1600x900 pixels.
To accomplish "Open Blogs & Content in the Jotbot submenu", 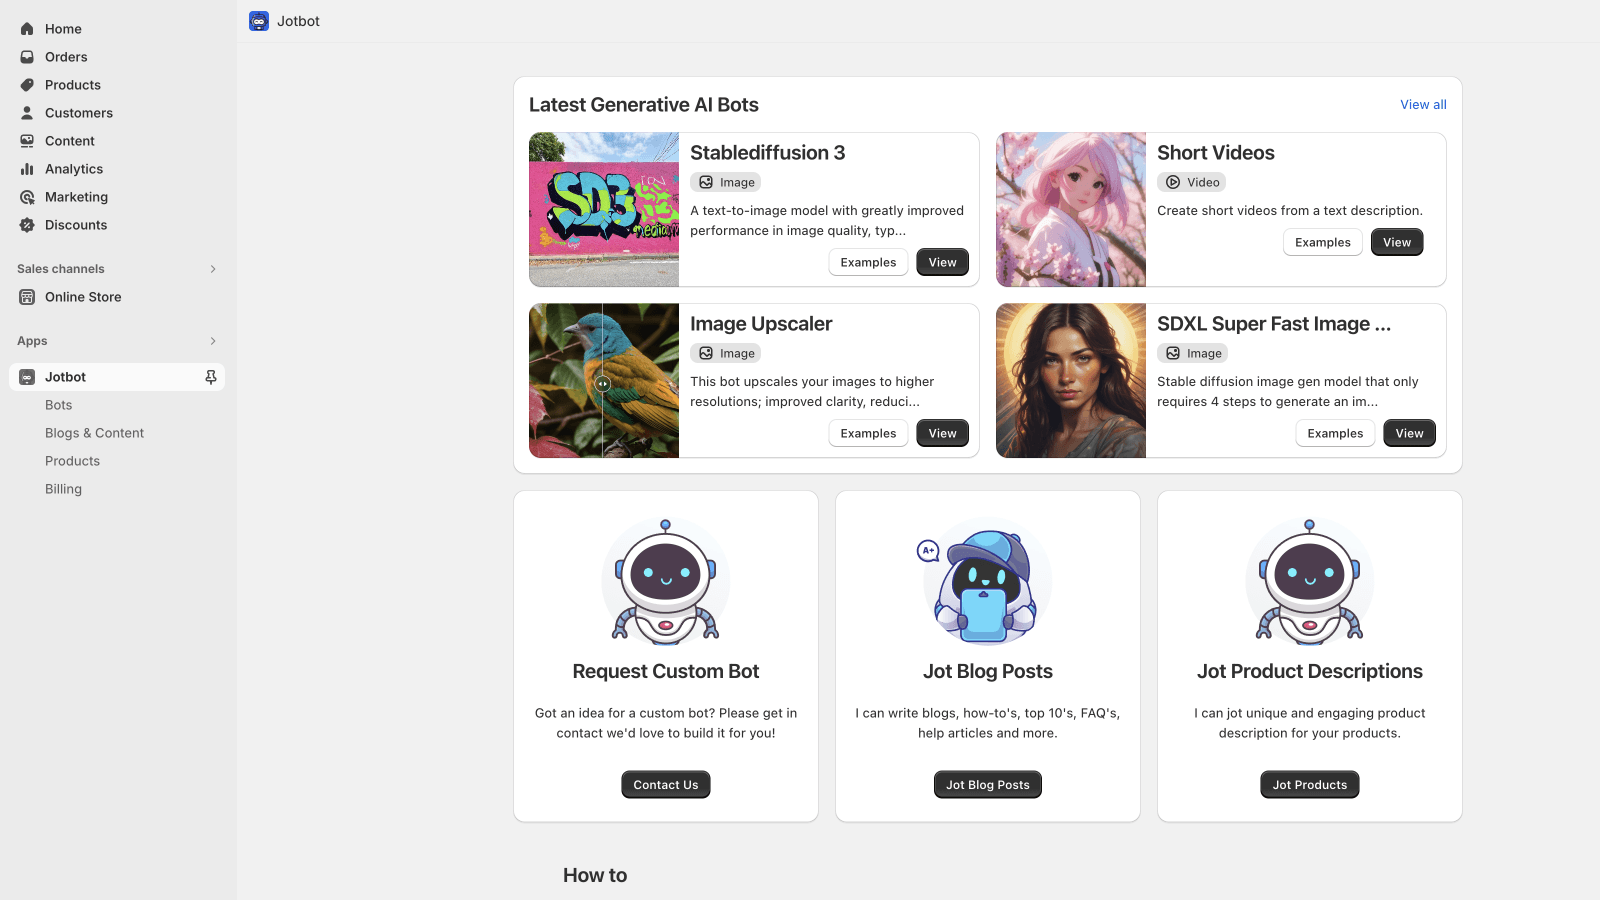I will (x=94, y=433).
